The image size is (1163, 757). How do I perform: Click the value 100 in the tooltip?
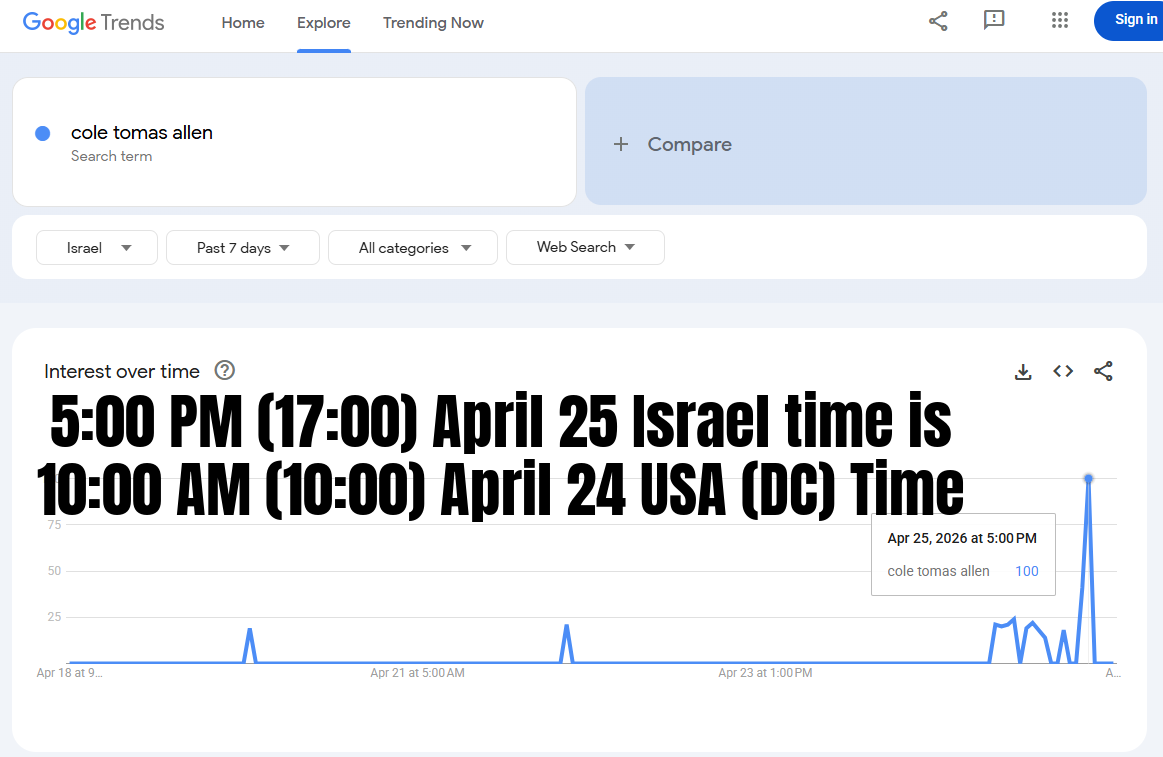(1027, 571)
